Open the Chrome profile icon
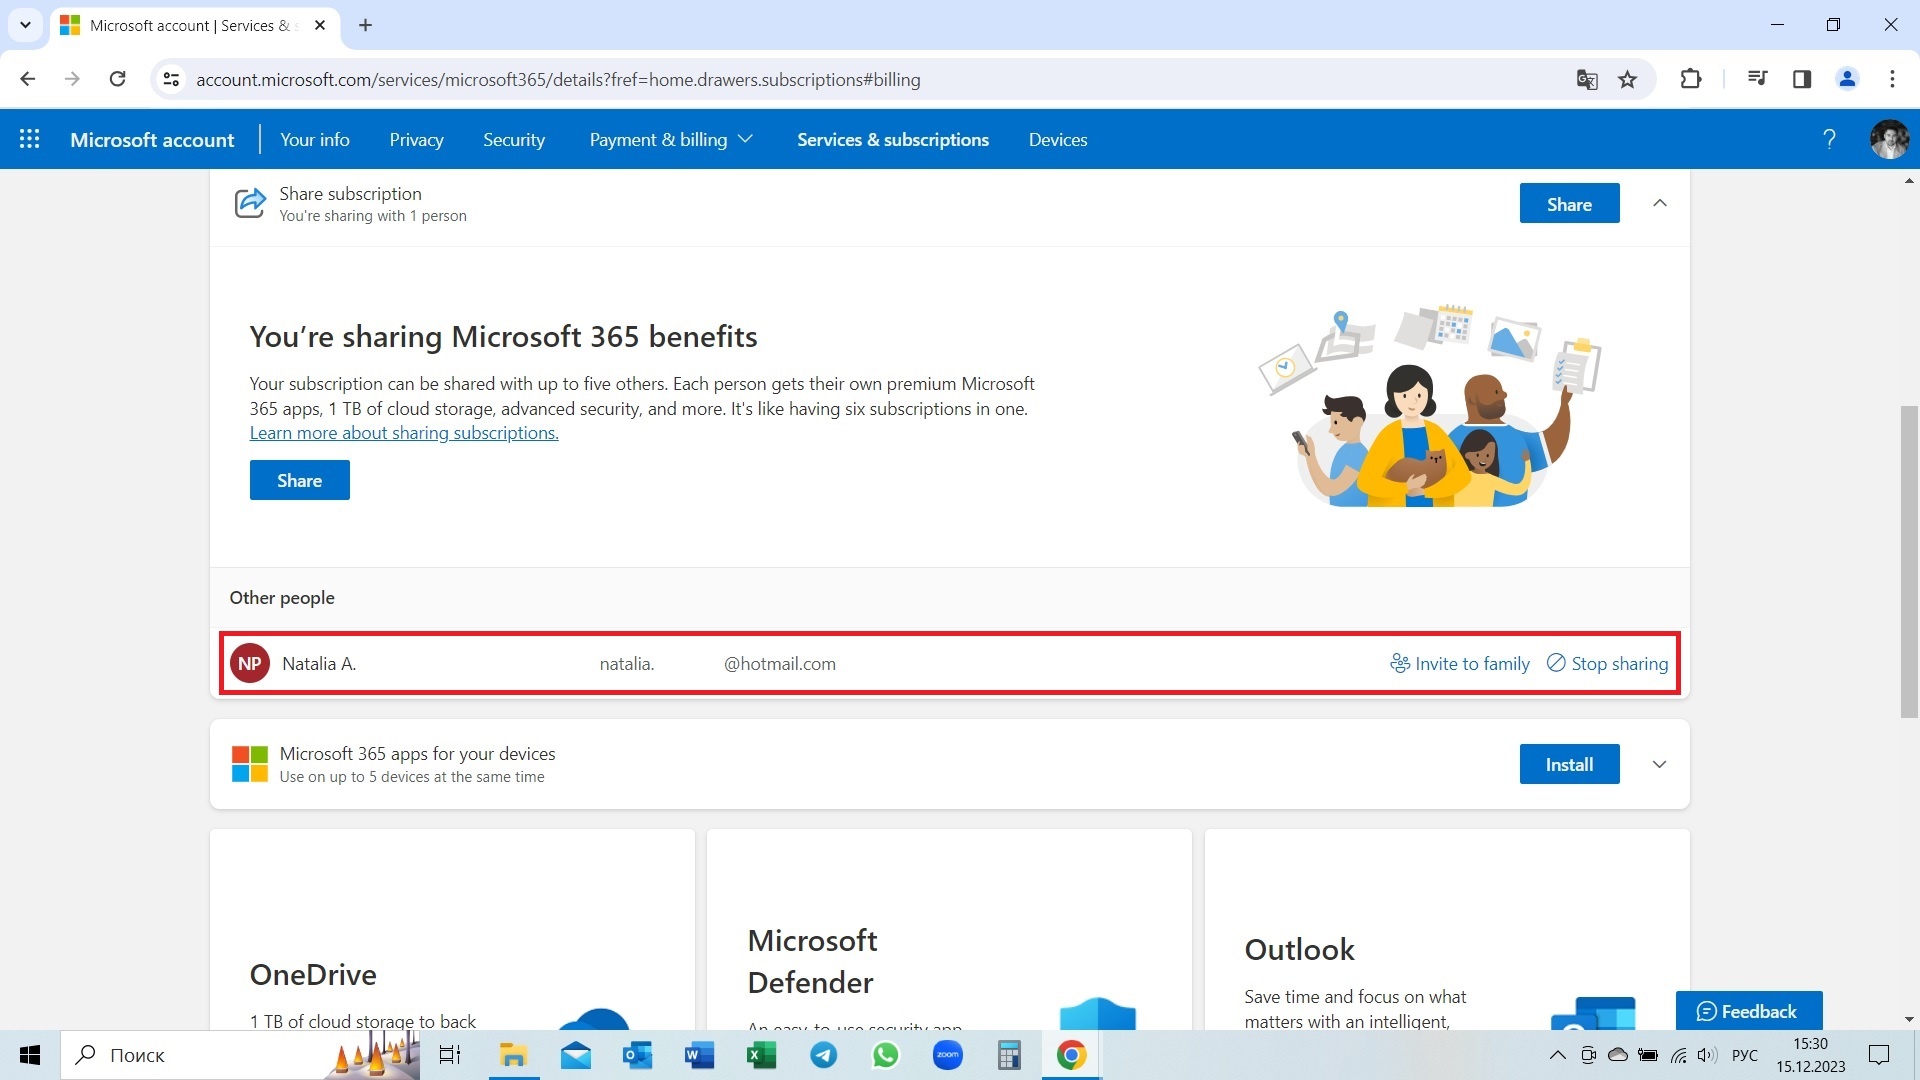 click(x=1847, y=79)
